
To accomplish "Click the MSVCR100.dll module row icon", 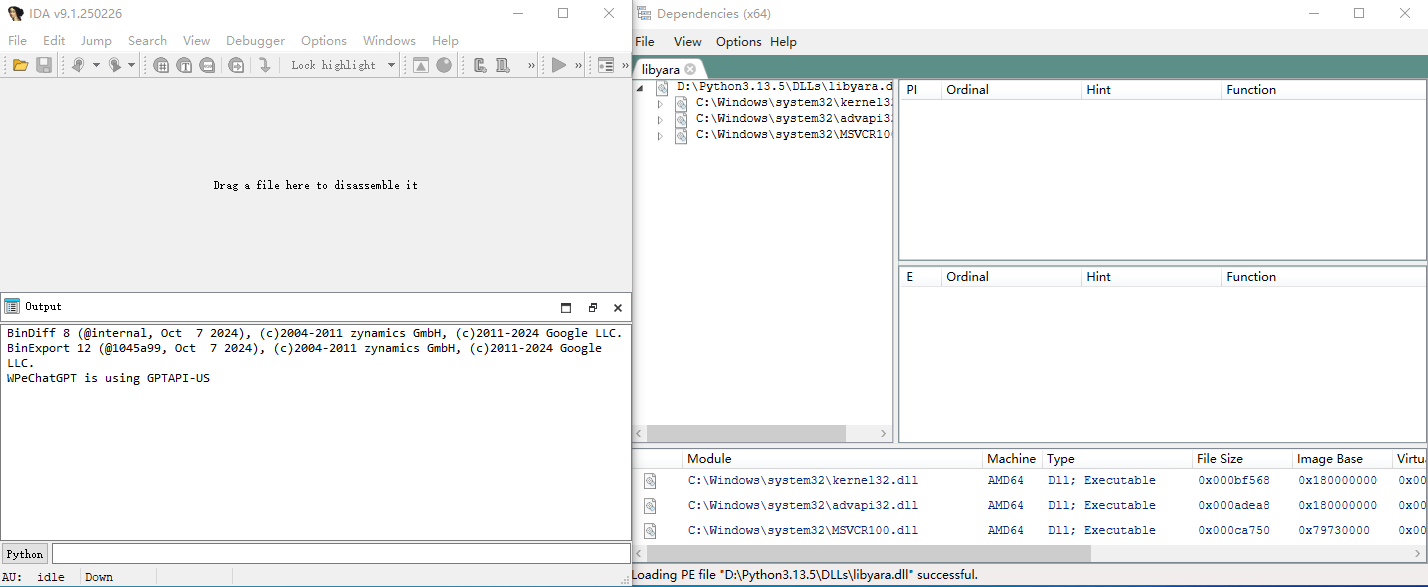I will point(650,531).
